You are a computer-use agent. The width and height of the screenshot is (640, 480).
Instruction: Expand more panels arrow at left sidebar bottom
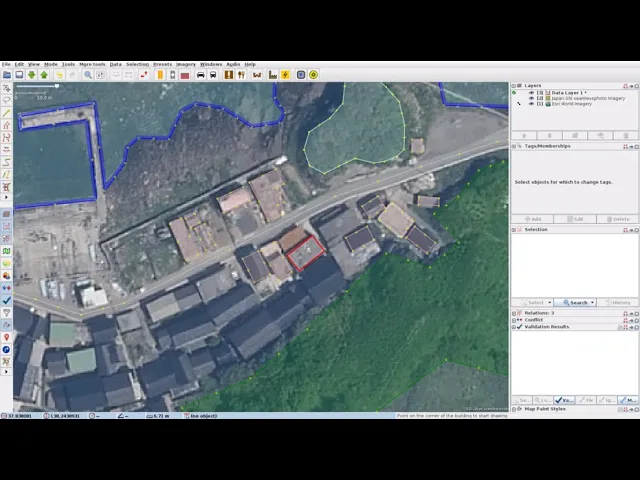(x=6, y=372)
